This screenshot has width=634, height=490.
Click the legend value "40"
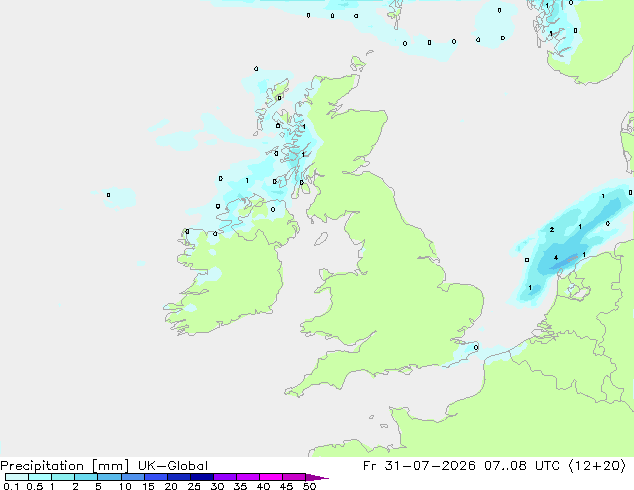pos(263,486)
